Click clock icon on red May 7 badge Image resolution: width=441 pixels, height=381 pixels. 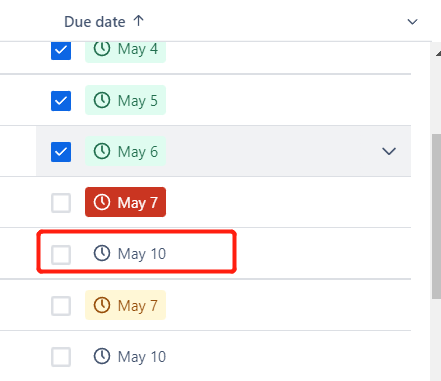102,202
